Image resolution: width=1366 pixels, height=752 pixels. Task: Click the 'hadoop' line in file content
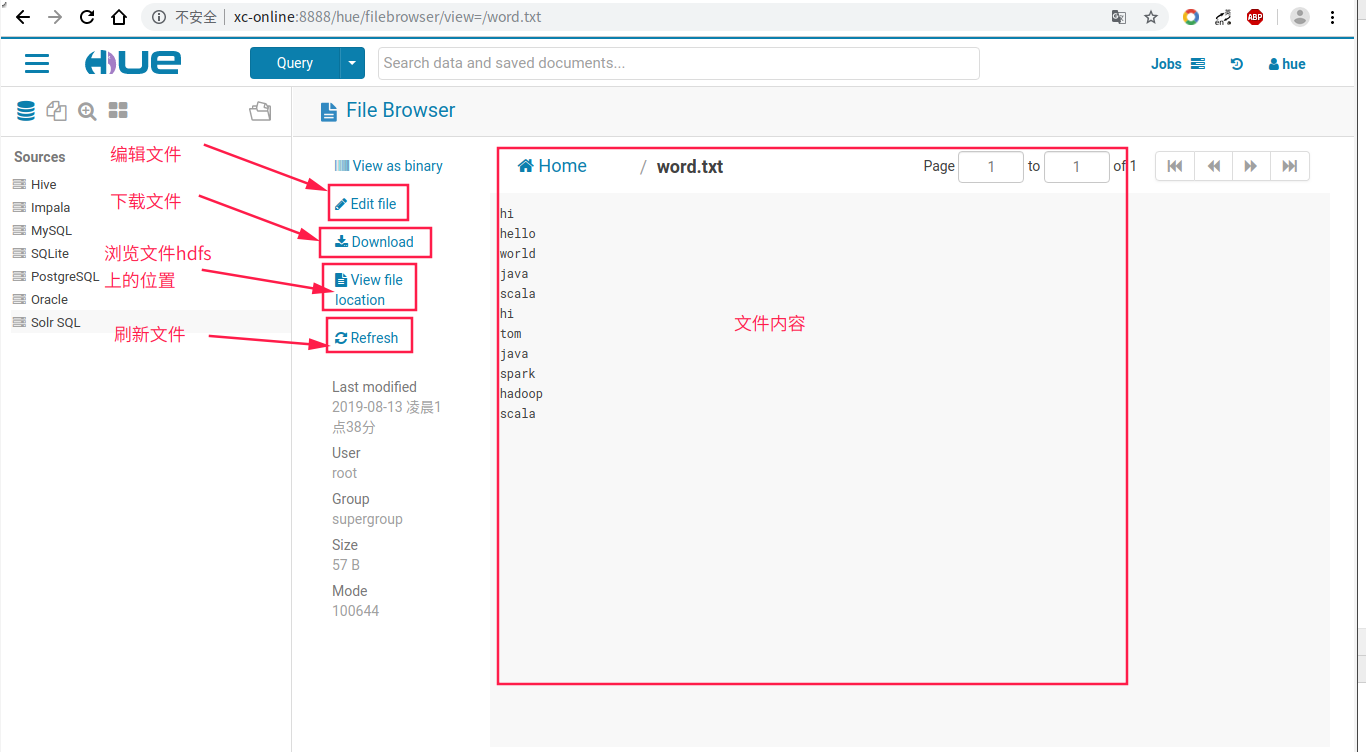tap(521, 394)
